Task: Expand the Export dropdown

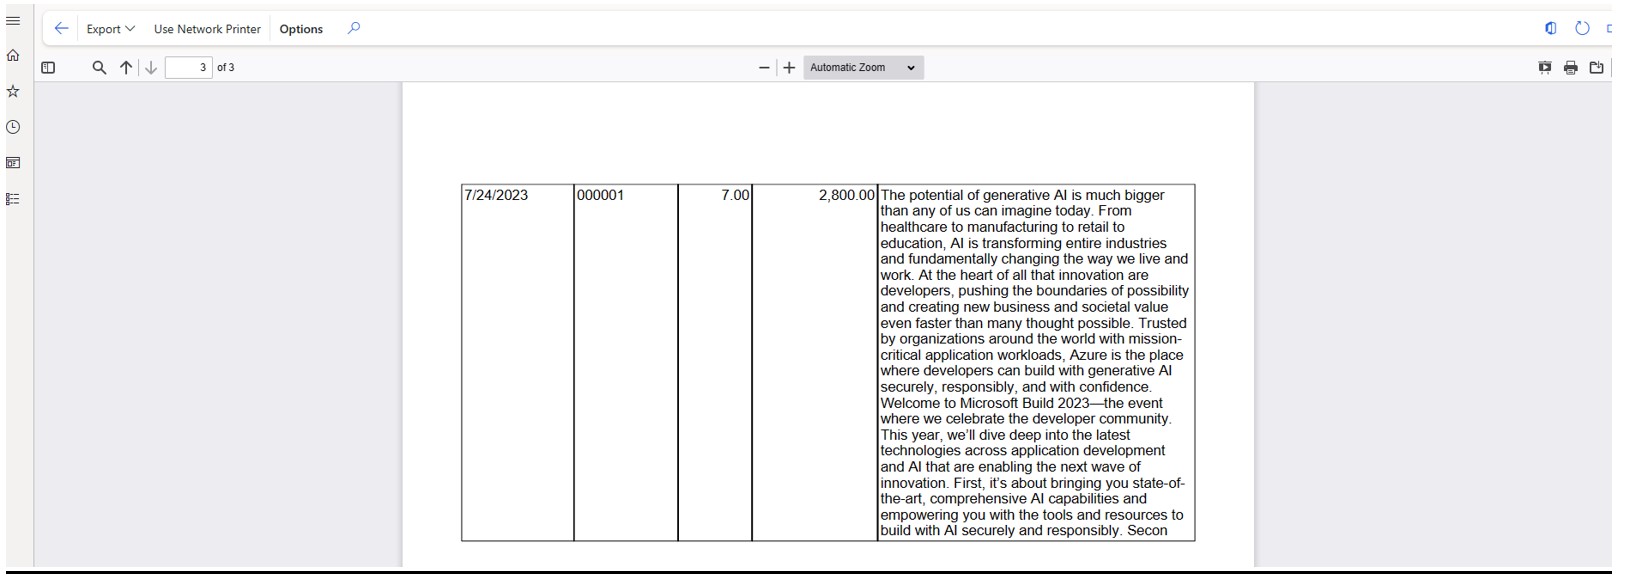Action: tap(110, 29)
